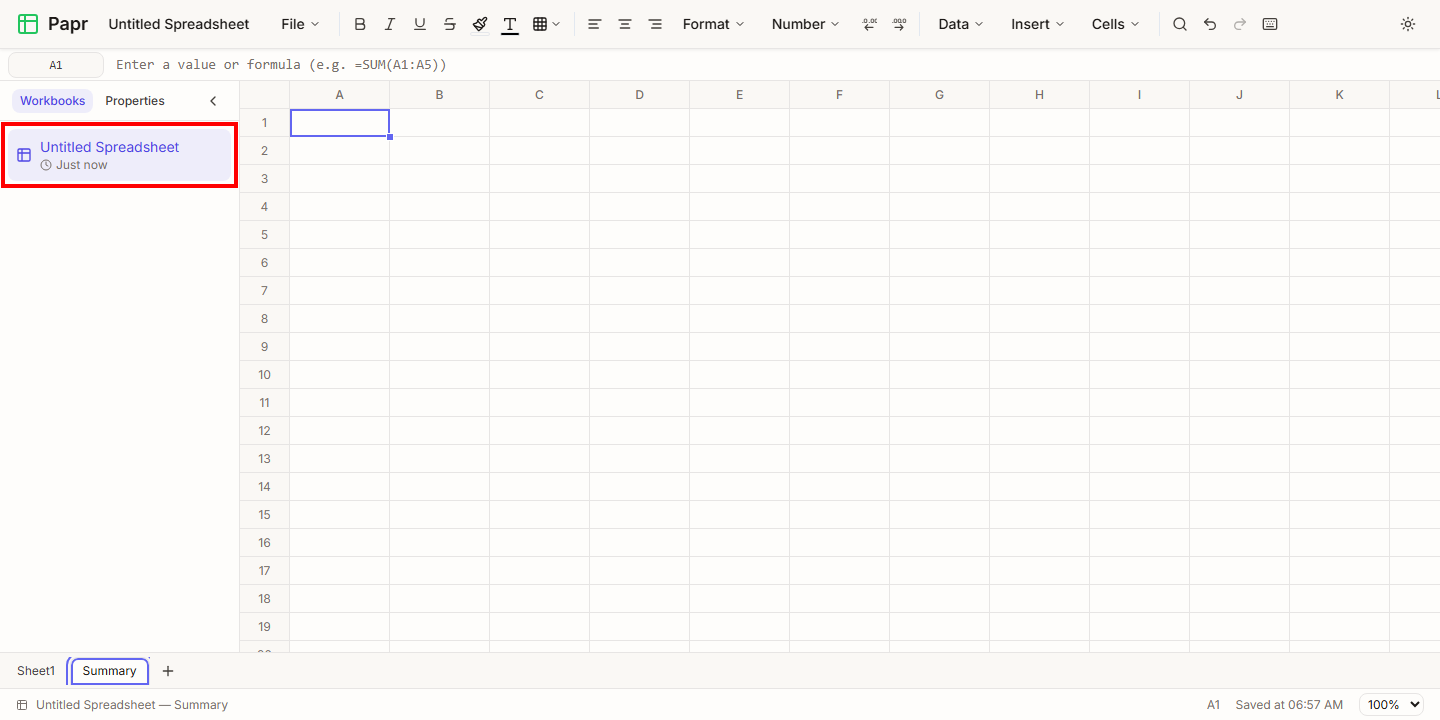Image resolution: width=1440 pixels, height=720 pixels.
Task: Toggle strikethrough formatting
Action: click(x=450, y=24)
